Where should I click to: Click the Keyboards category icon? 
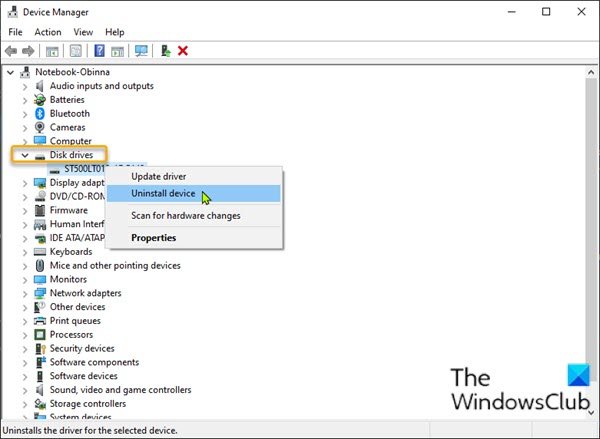40,252
